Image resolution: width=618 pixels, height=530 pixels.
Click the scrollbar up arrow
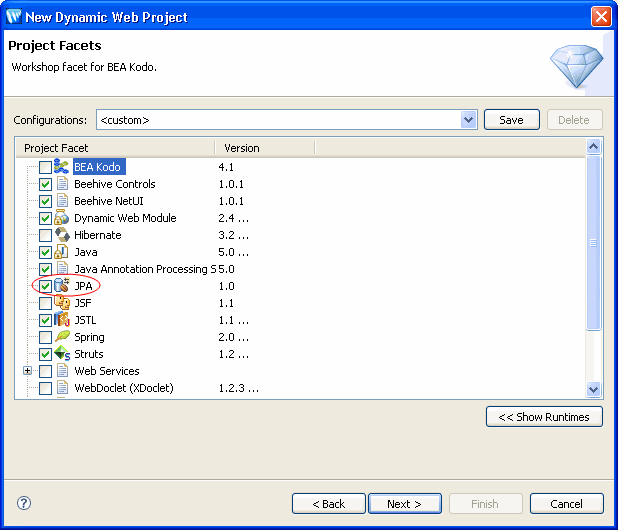(x=593, y=147)
